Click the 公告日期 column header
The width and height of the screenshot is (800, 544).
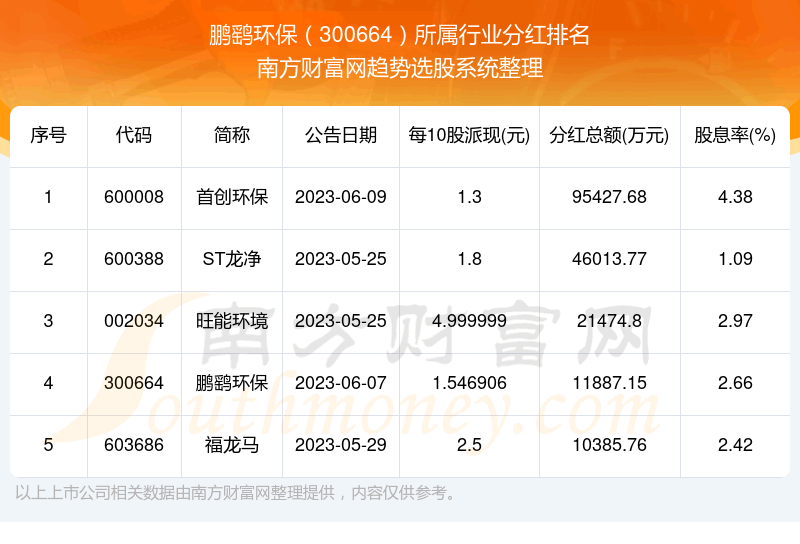point(341,135)
